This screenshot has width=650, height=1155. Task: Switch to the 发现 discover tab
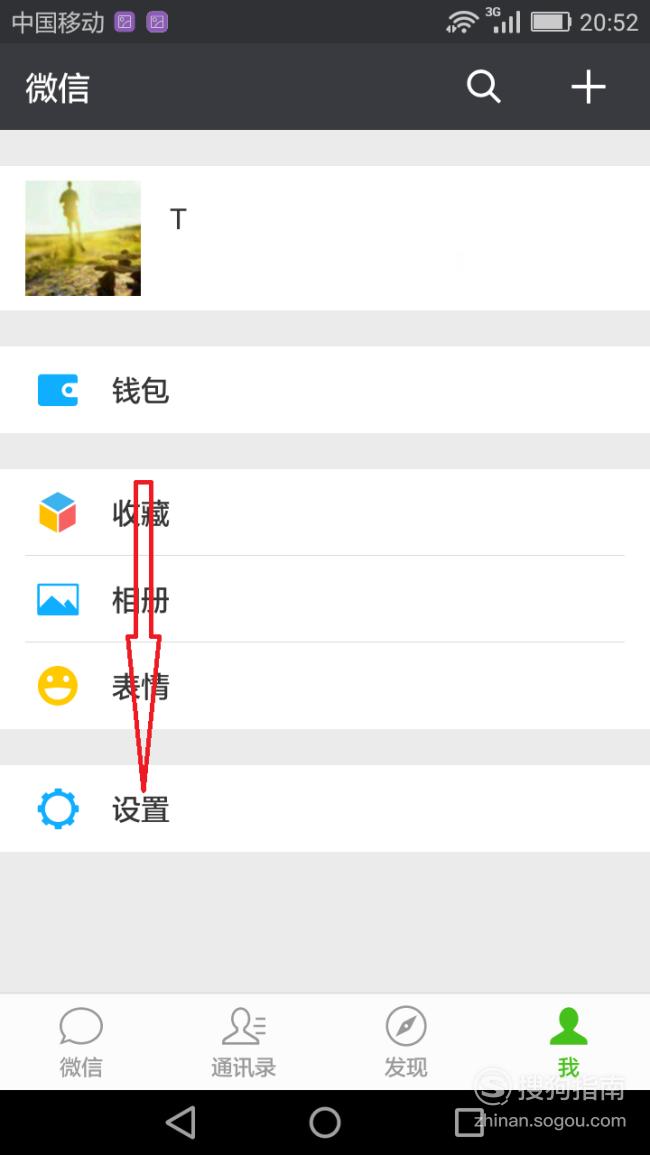406,1042
